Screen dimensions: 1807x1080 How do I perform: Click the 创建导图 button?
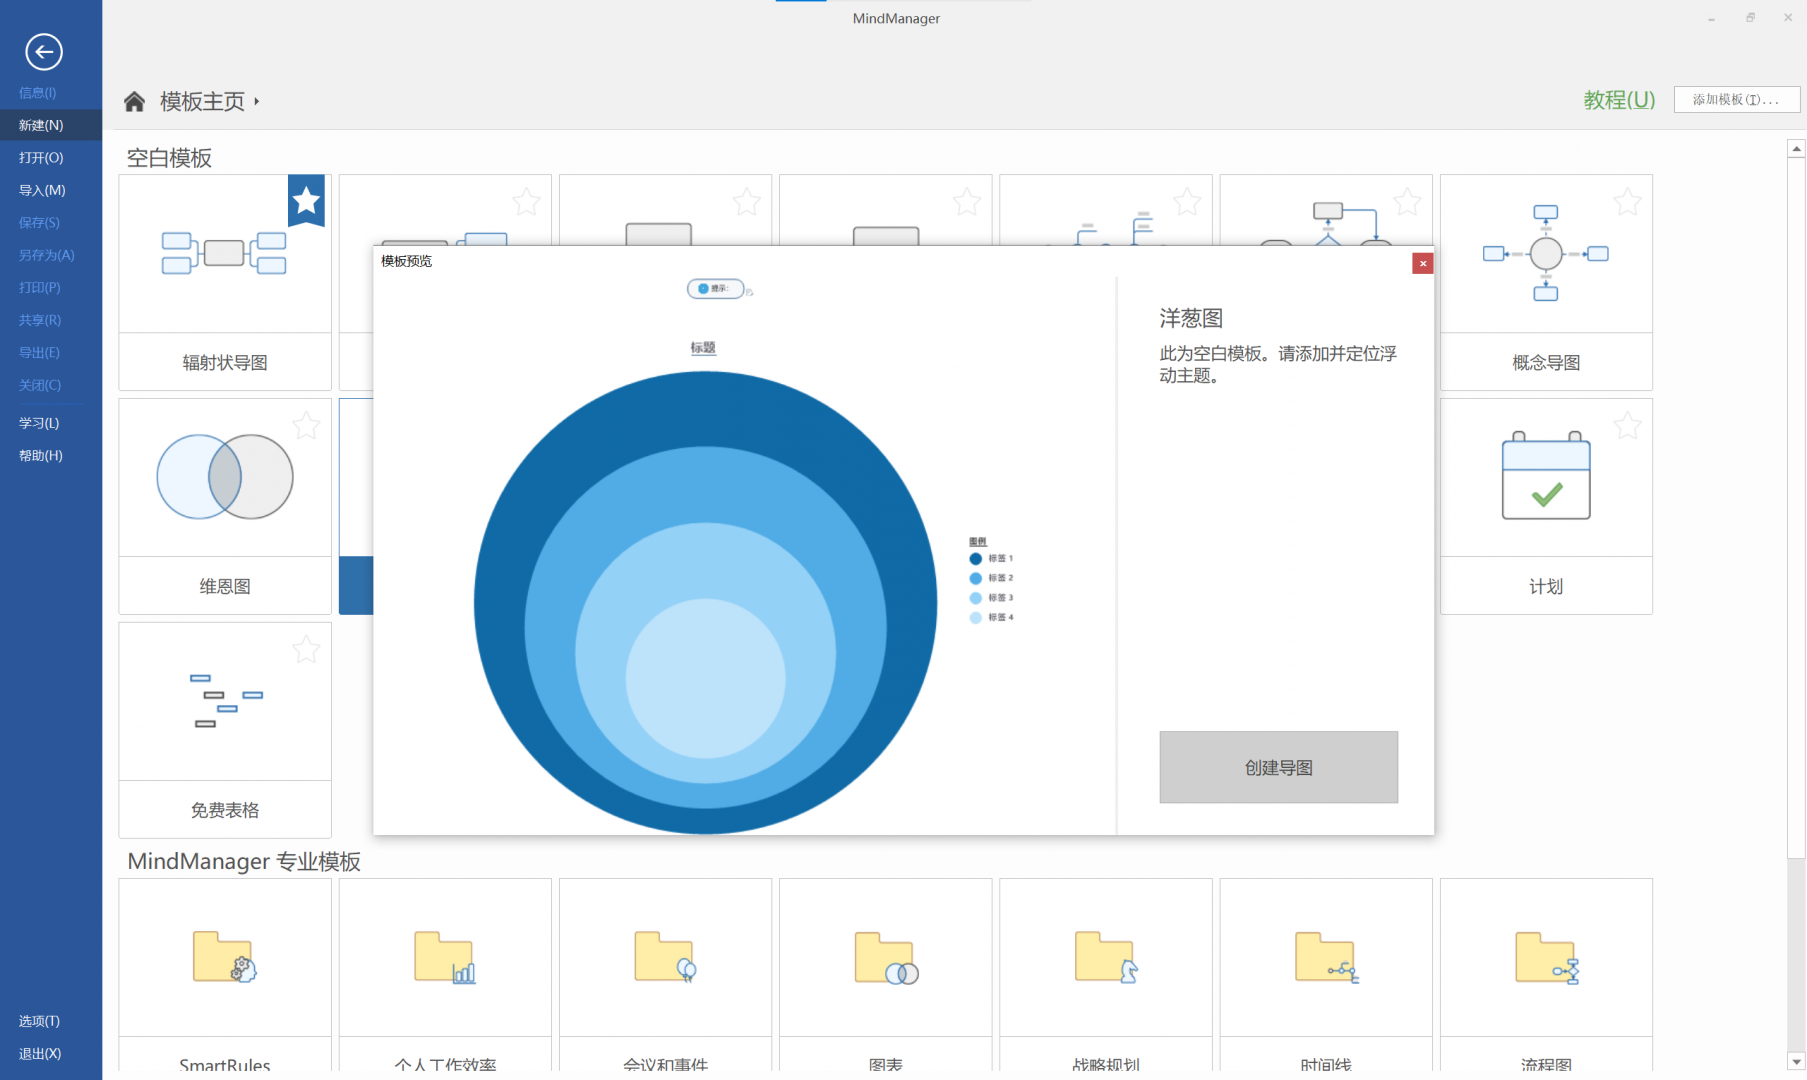click(1278, 767)
